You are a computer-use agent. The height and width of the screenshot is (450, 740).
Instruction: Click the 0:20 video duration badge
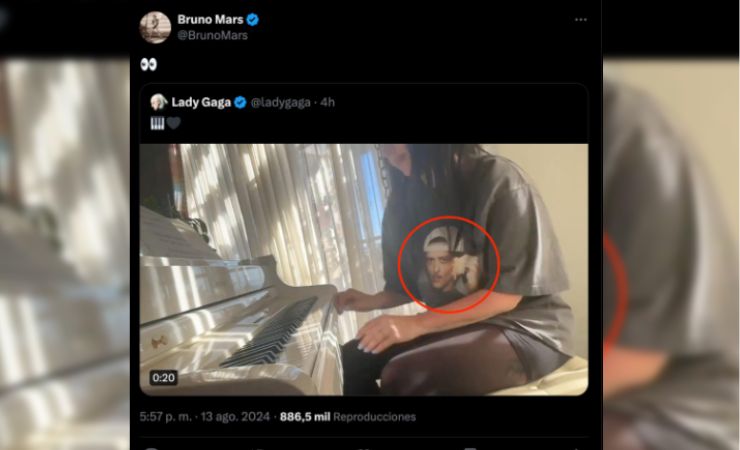click(163, 378)
